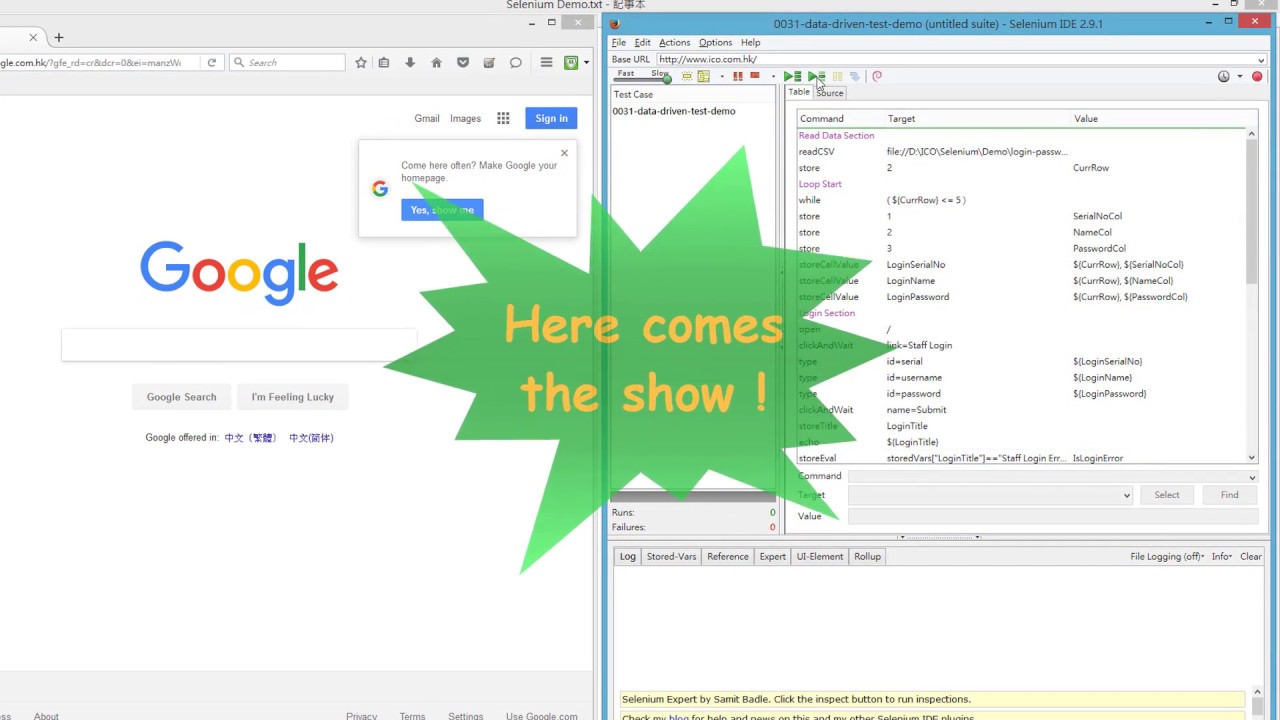Switch to the Source tab
Viewport: 1280px width, 720px height.
pyautogui.click(x=830, y=92)
